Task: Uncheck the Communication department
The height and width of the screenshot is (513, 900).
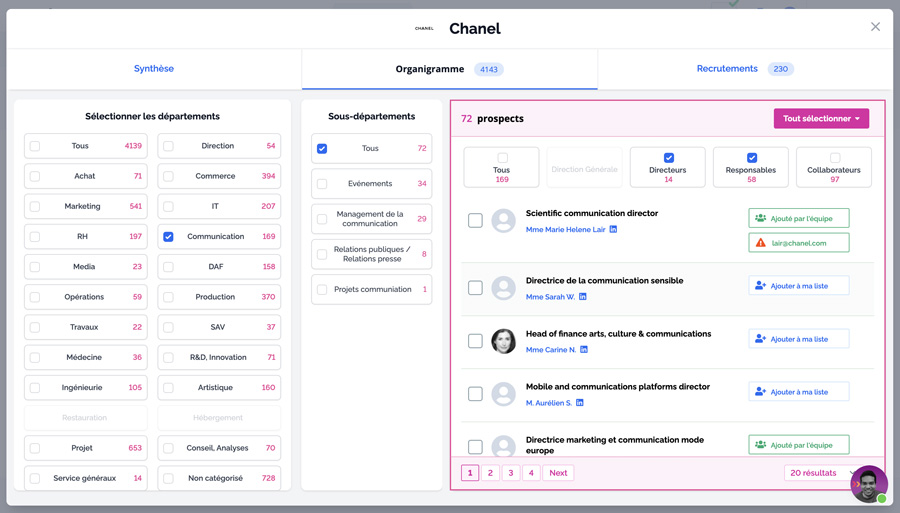Action: pos(168,236)
